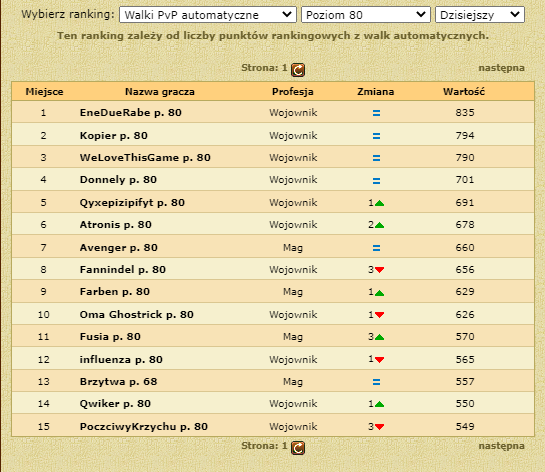Click 'Mag' profession in Fusia row
Image resolution: width=545 pixels, height=472 pixels.
(x=293, y=337)
